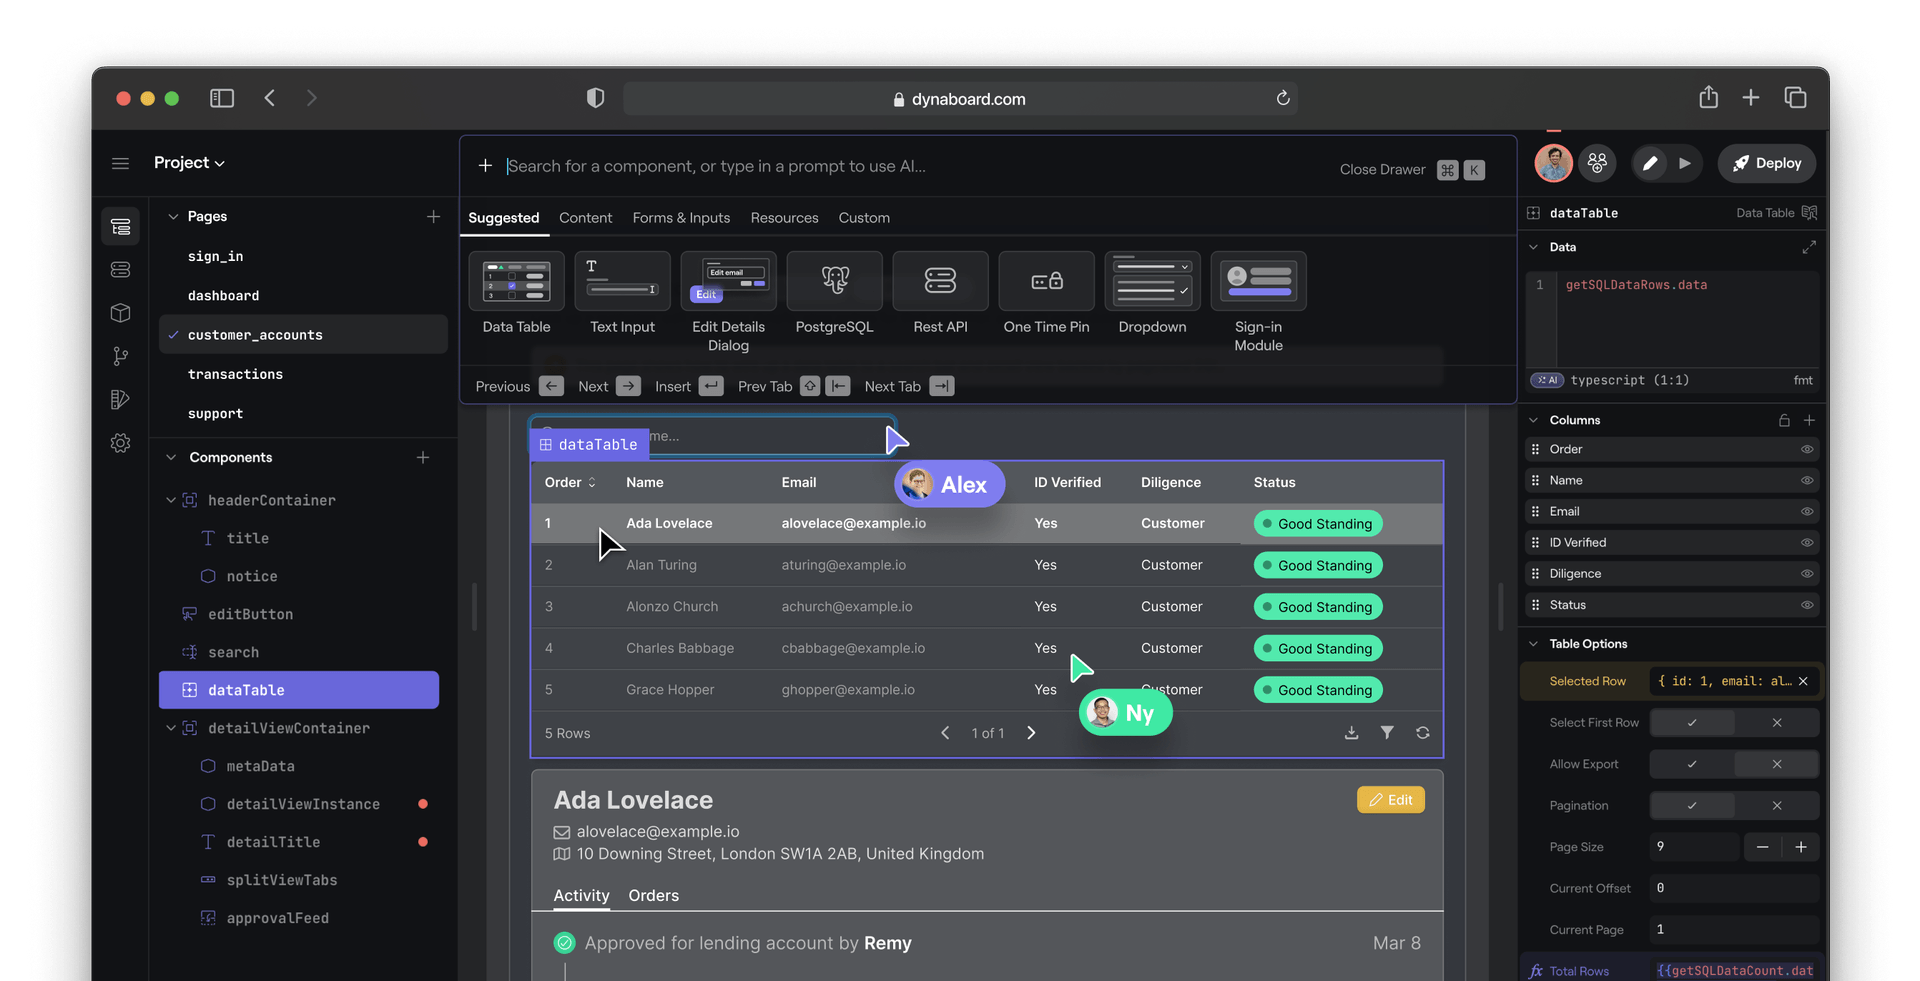This screenshot has width=1920, height=981.
Task: Increase Page Size with the plus stepper
Action: 1802,847
